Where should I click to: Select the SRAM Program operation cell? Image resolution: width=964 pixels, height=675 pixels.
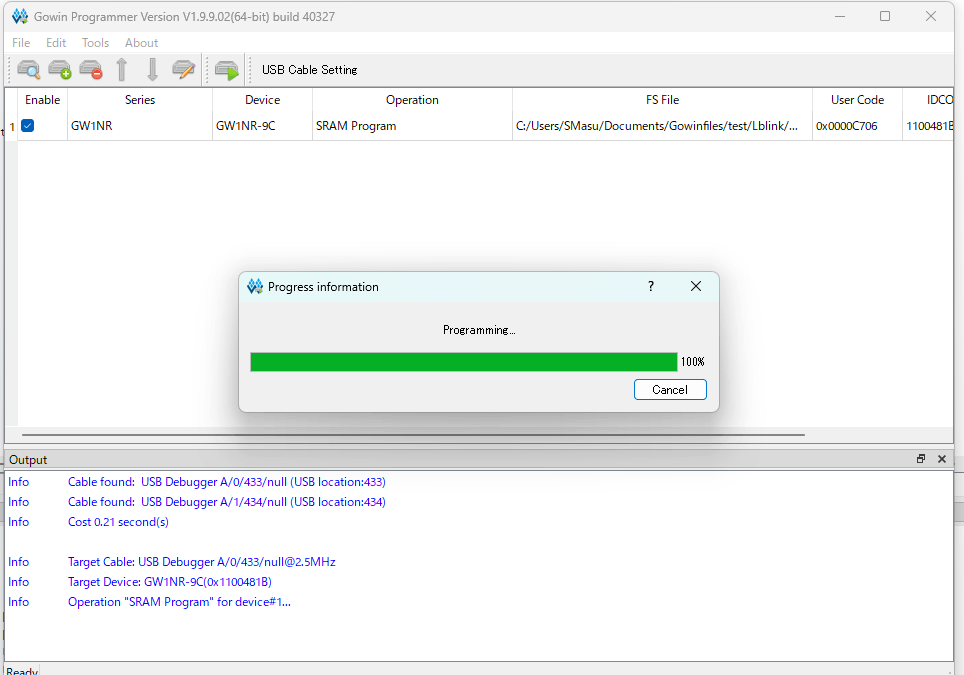click(412, 125)
